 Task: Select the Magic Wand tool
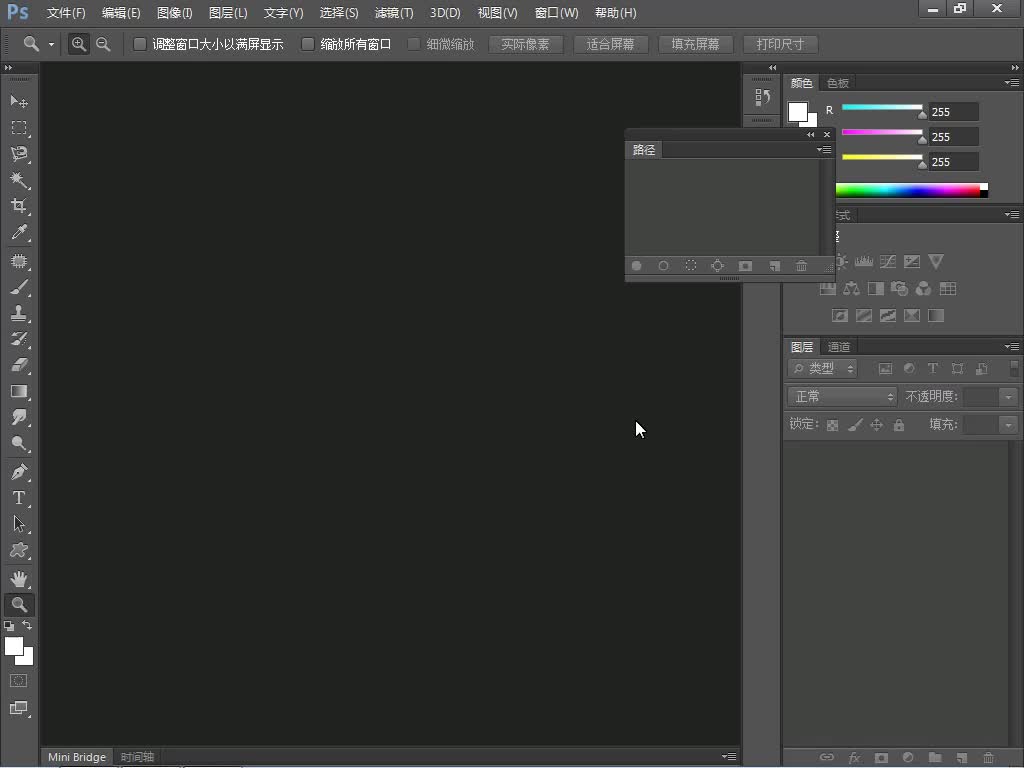click(19, 180)
